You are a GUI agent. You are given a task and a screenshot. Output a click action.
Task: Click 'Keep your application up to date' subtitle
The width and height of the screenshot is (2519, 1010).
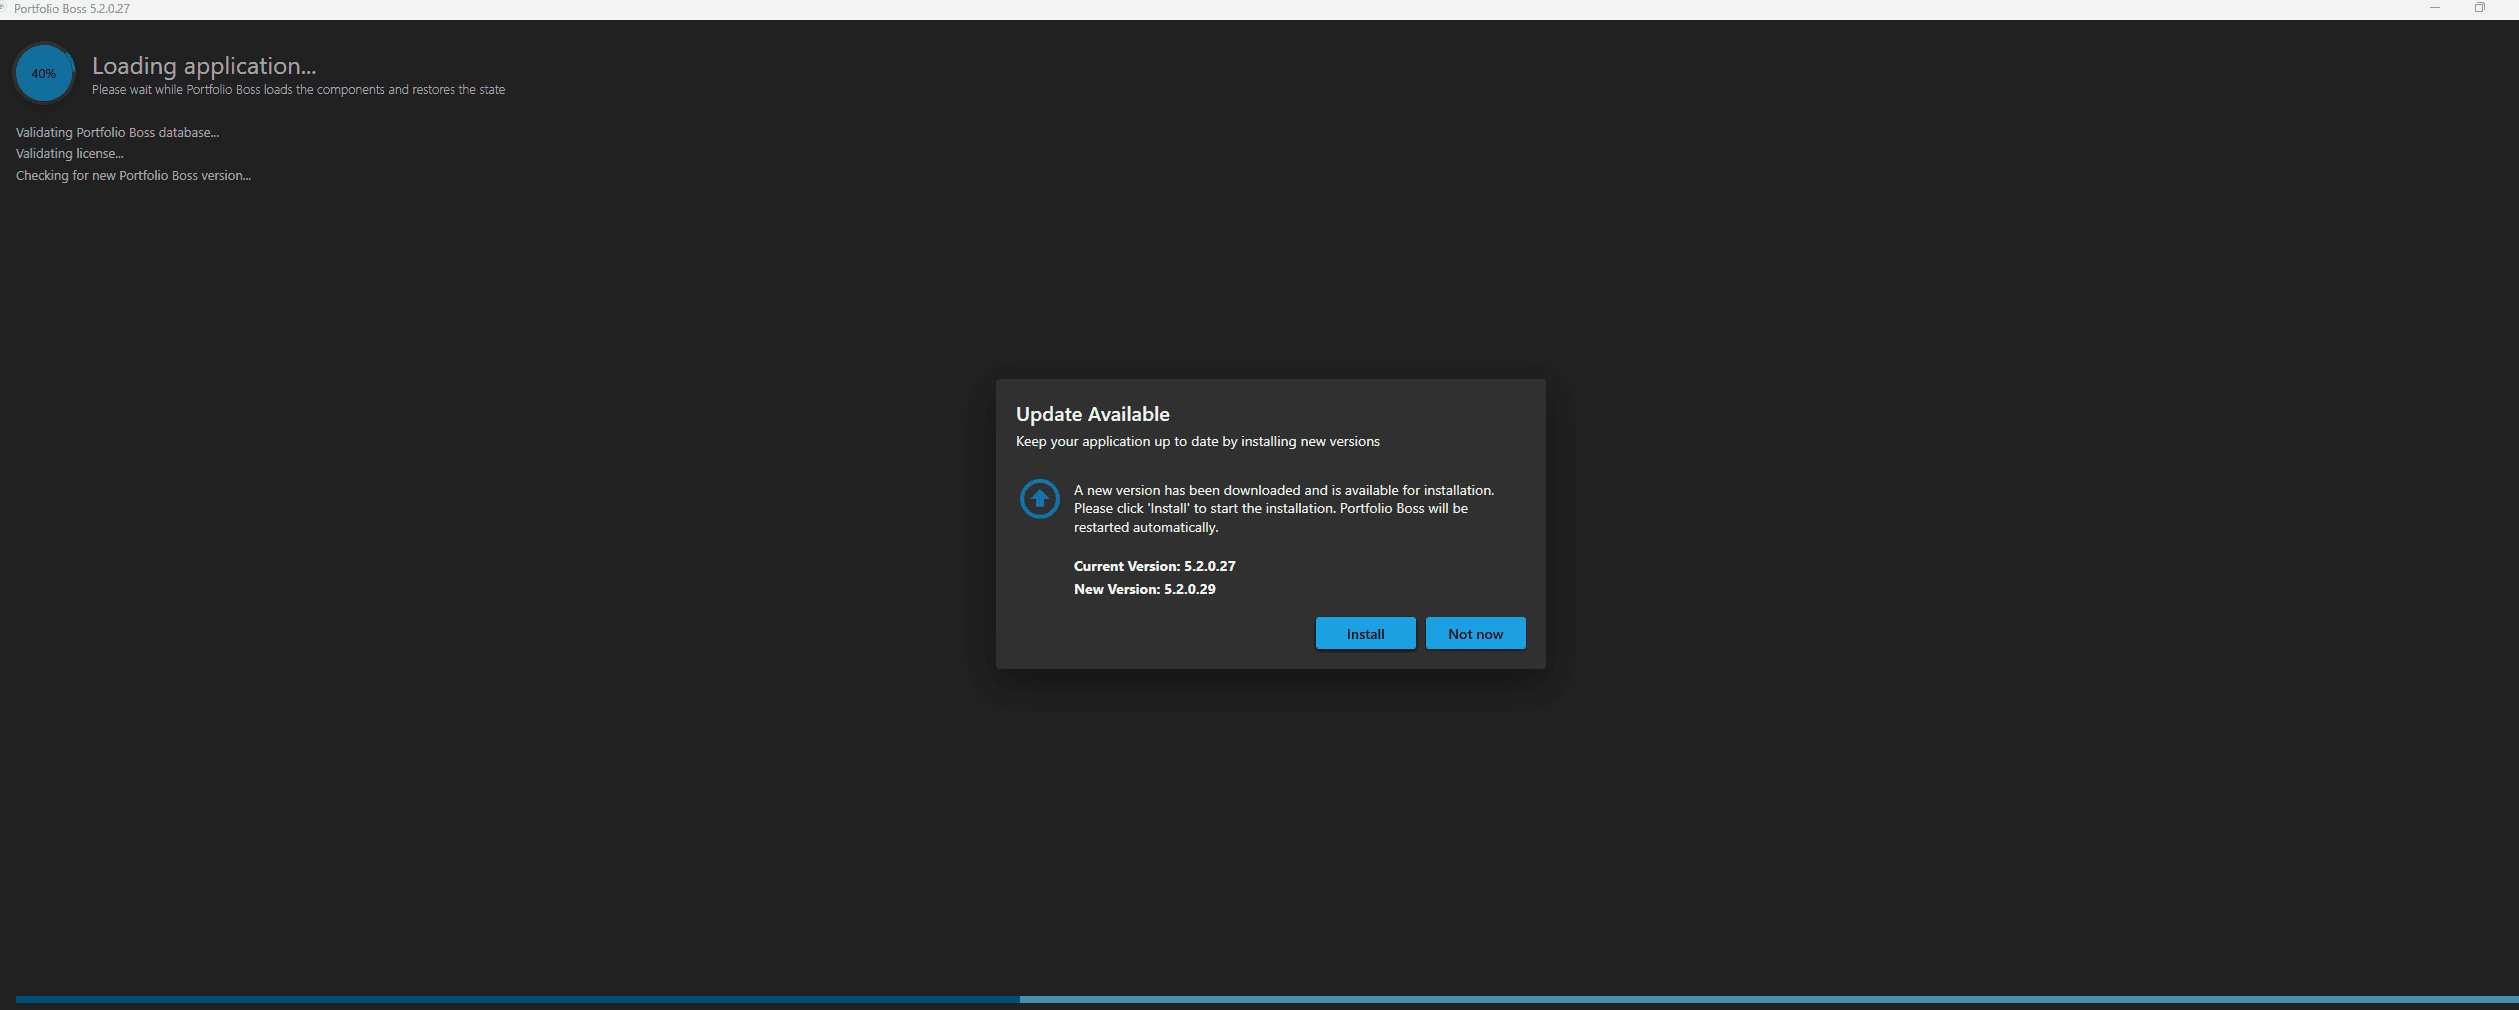tap(1197, 441)
